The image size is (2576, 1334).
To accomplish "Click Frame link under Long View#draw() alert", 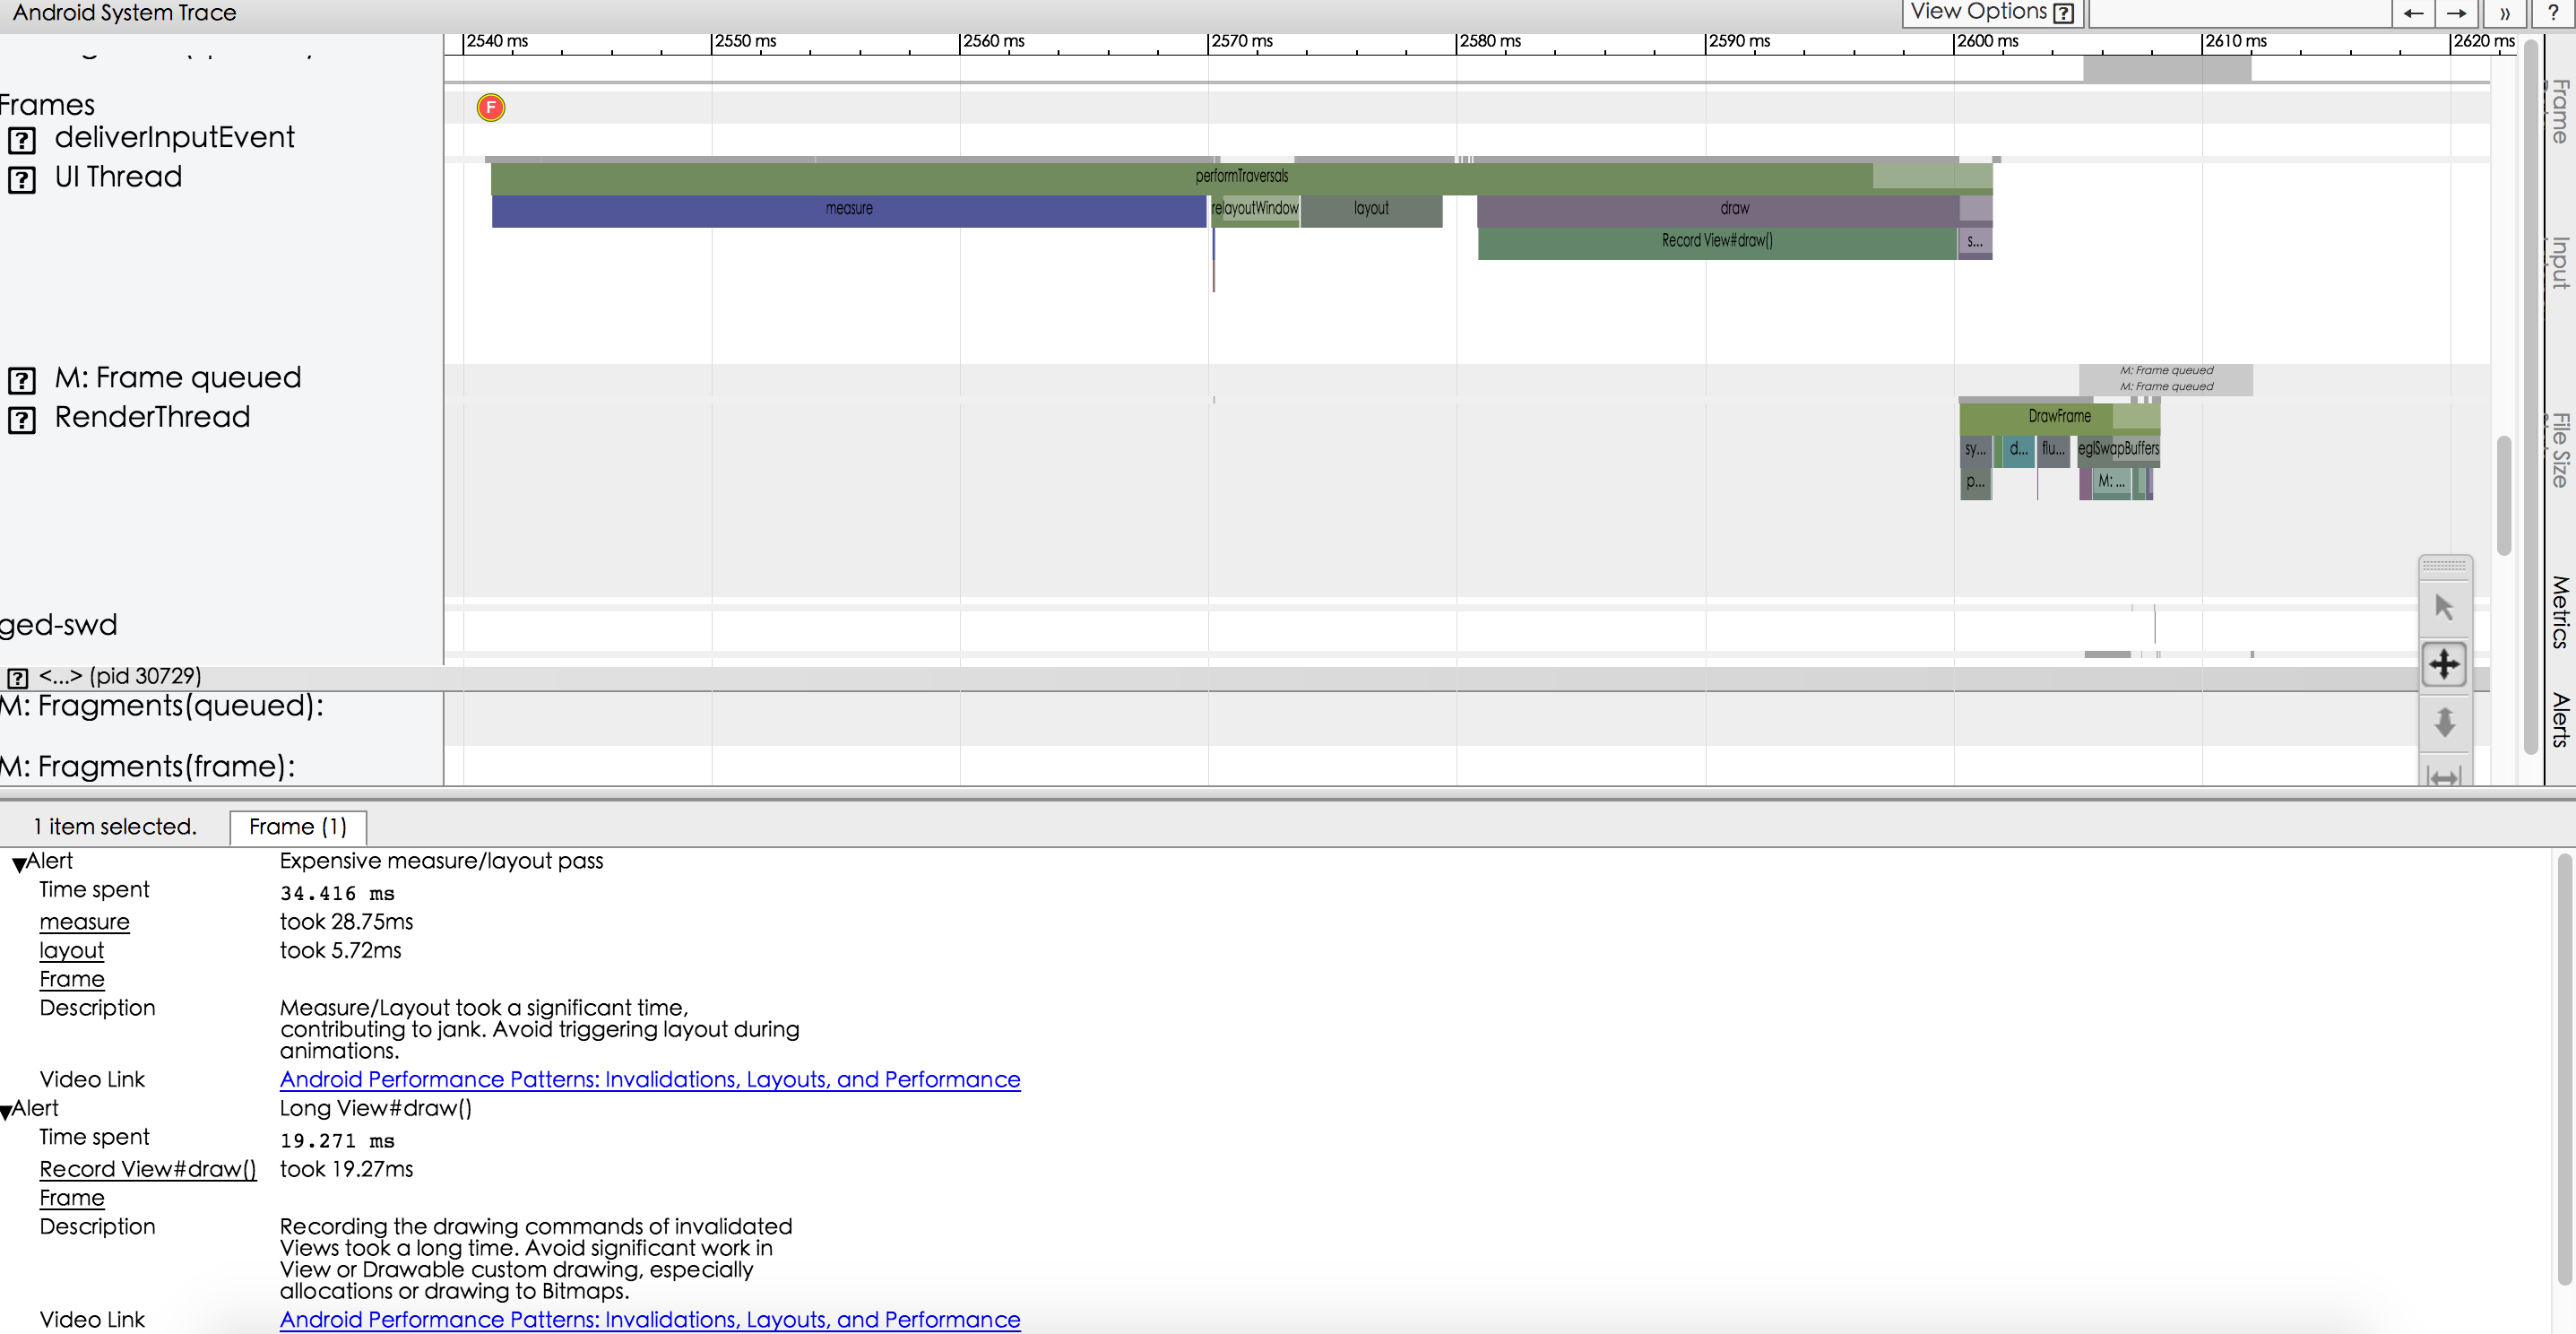I will (71, 1198).
